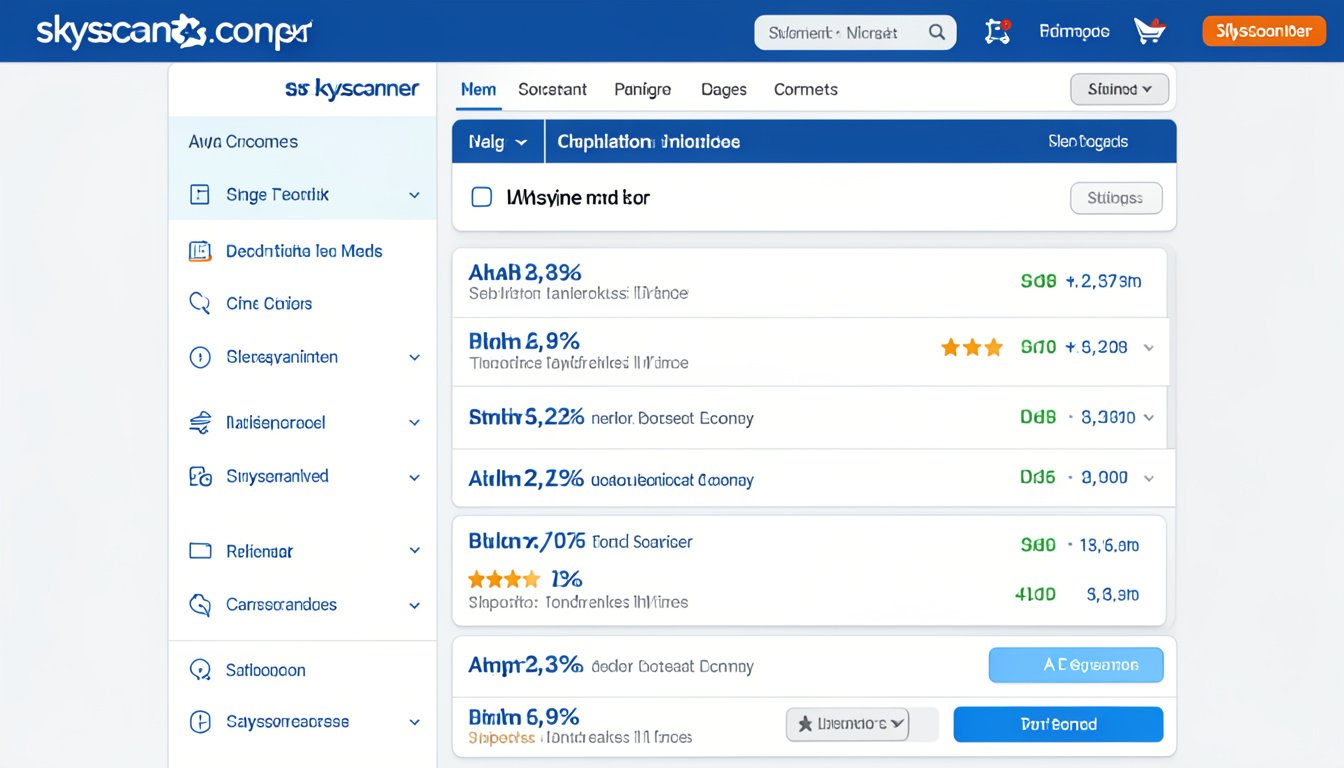This screenshot has height=768, width=1344.
Task: Click the Stiibgss button
Action: [x=1116, y=198]
